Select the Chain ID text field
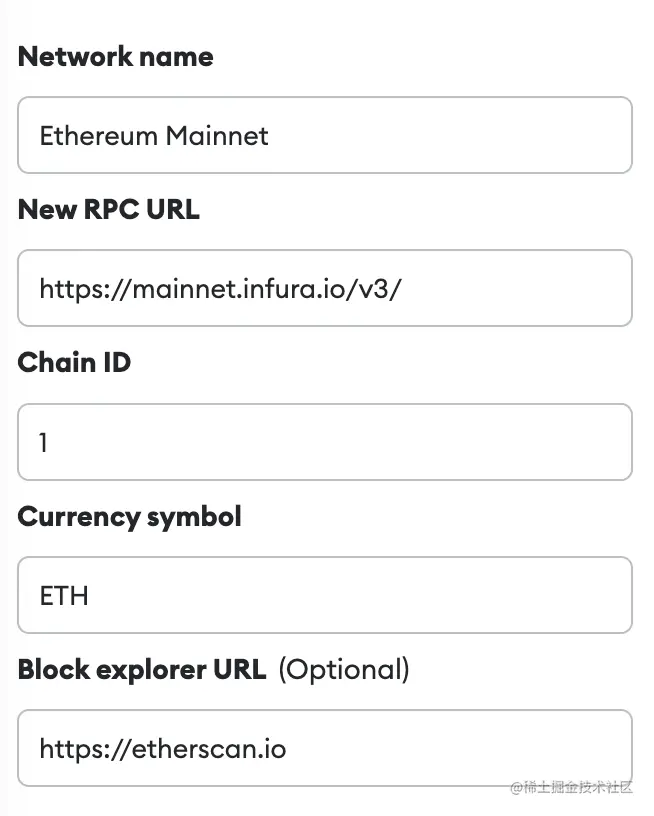The image size is (654, 816). click(325, 442)
